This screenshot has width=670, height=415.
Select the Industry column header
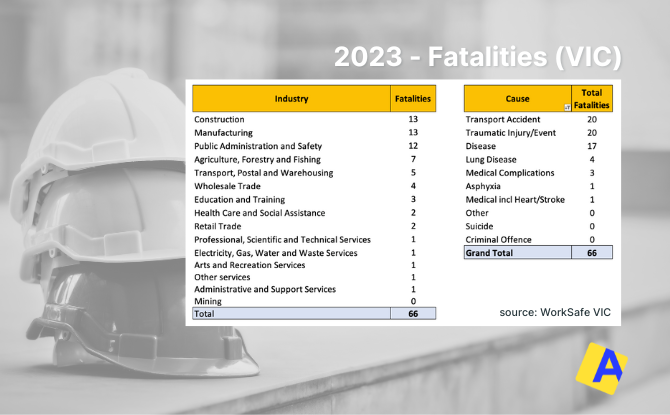coord(291,99)
